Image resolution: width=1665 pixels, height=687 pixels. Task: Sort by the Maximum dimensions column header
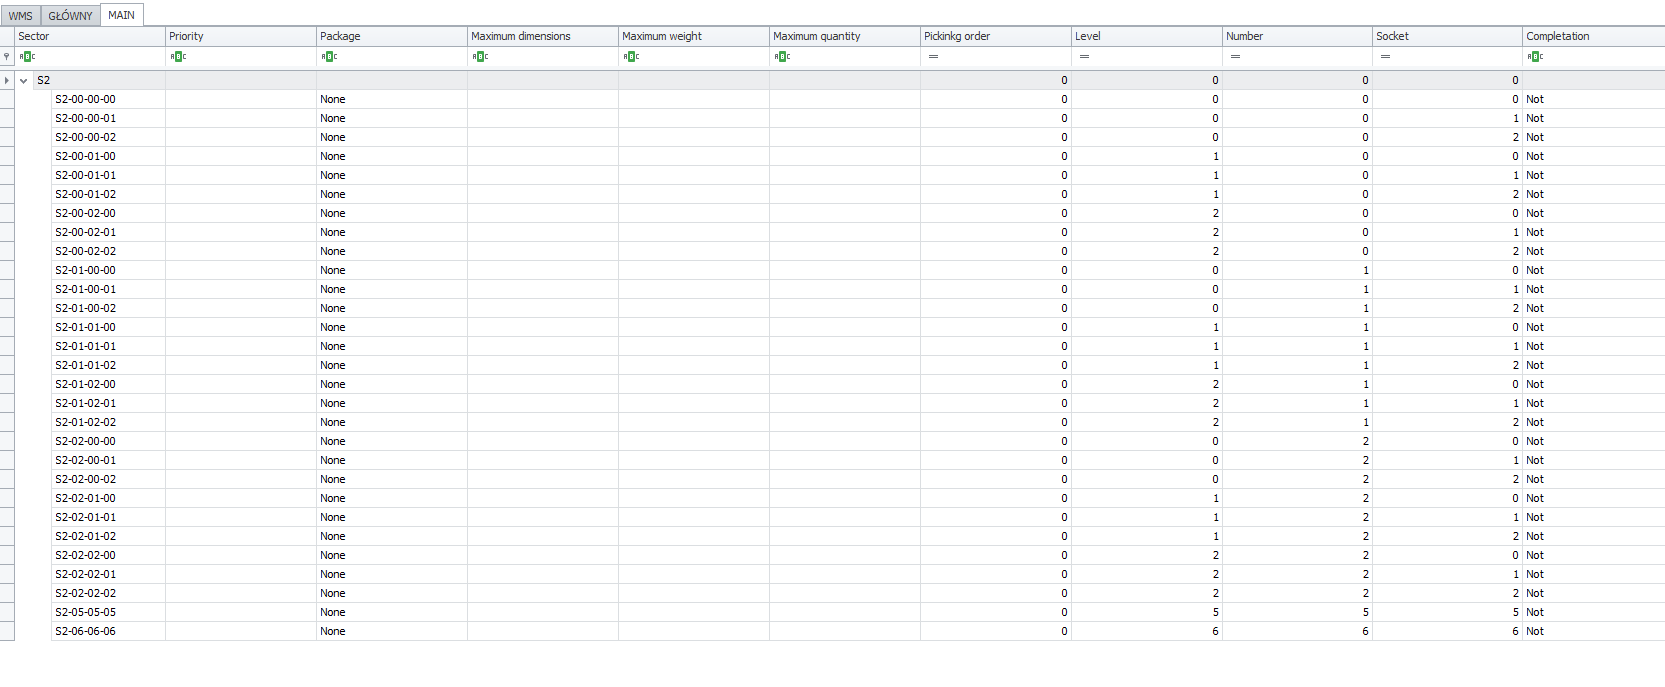point(543,36)
